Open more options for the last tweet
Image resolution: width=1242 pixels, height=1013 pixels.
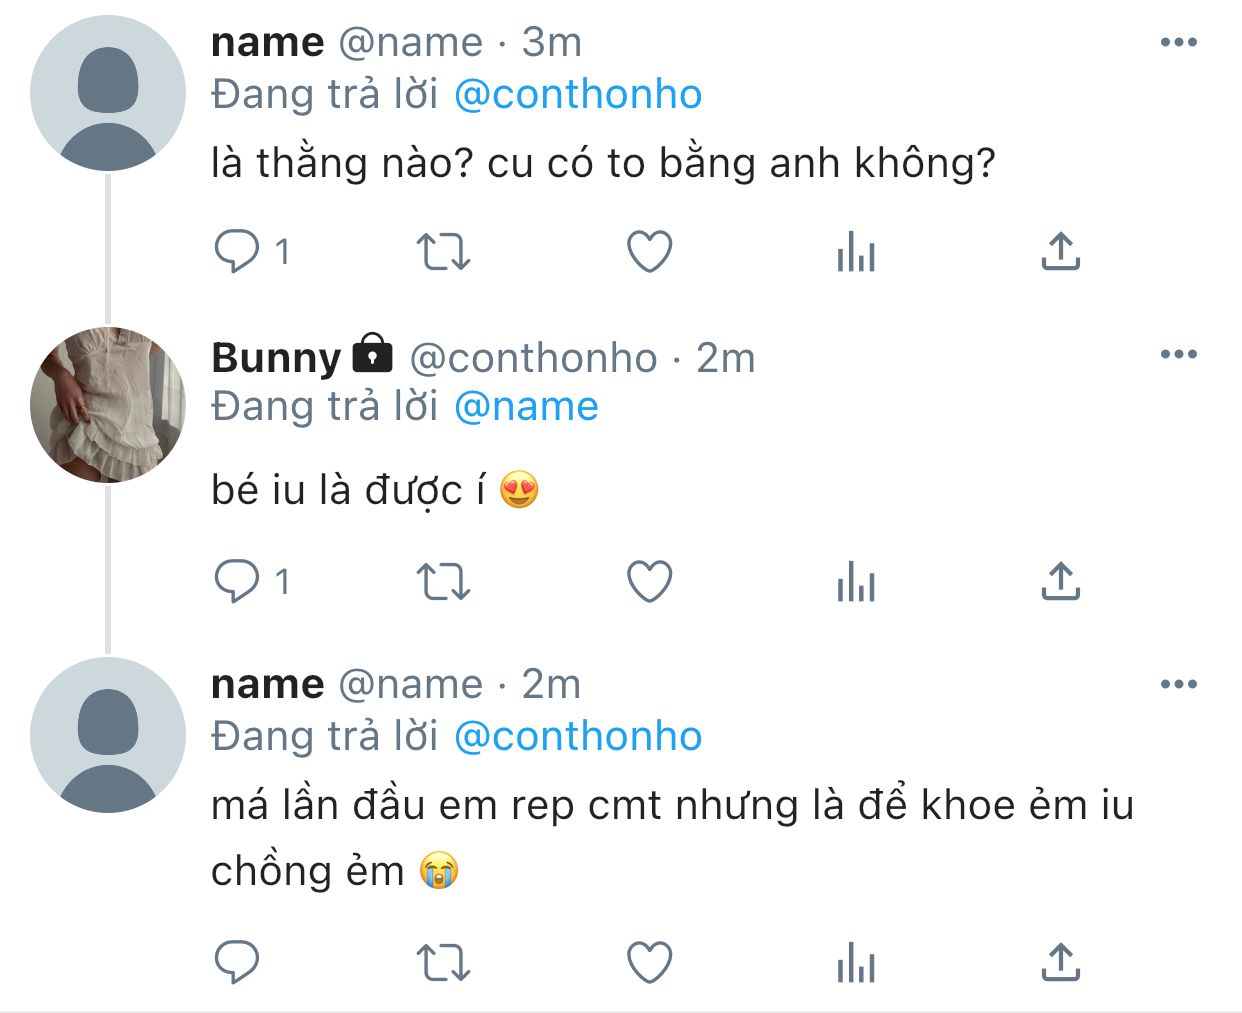(1178, 684)
